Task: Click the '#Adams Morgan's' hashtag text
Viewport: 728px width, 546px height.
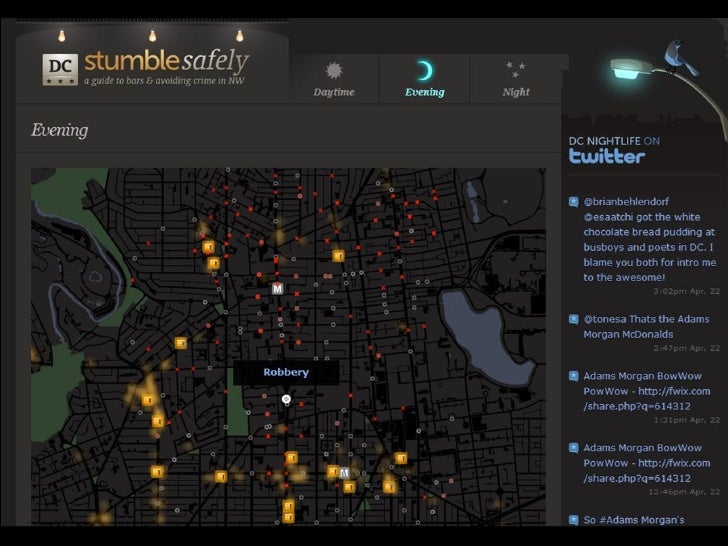Action: (x=642, y=520)
